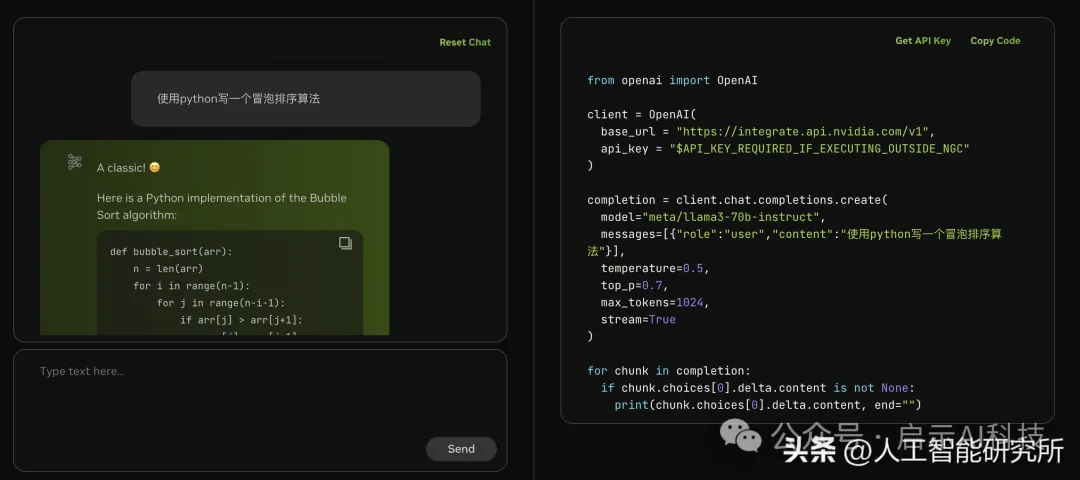This screenshot has width=1080, height=480.
Task: Click the api_key placeholder string
Action: click(819, 149)
